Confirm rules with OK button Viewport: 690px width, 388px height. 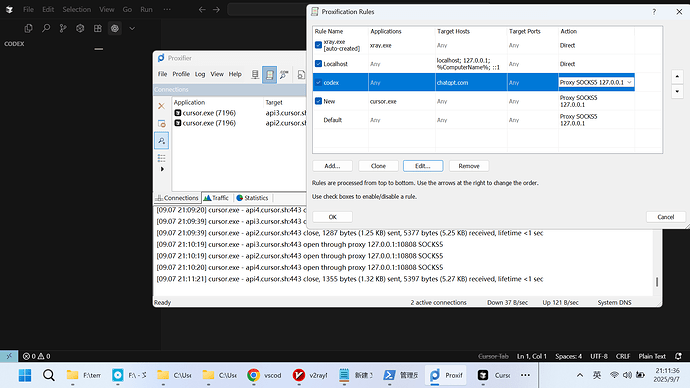pyautogui.click(x=332, y=217)
